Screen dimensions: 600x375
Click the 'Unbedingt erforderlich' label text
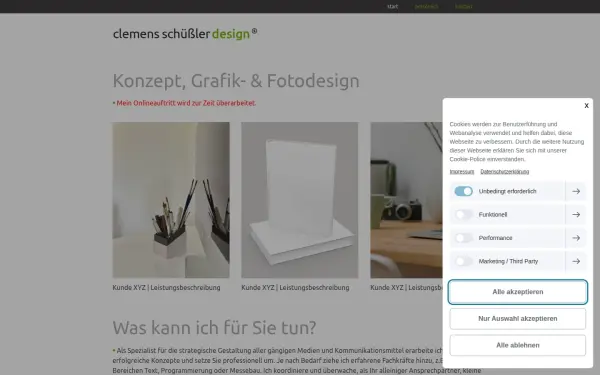(507, 191)
